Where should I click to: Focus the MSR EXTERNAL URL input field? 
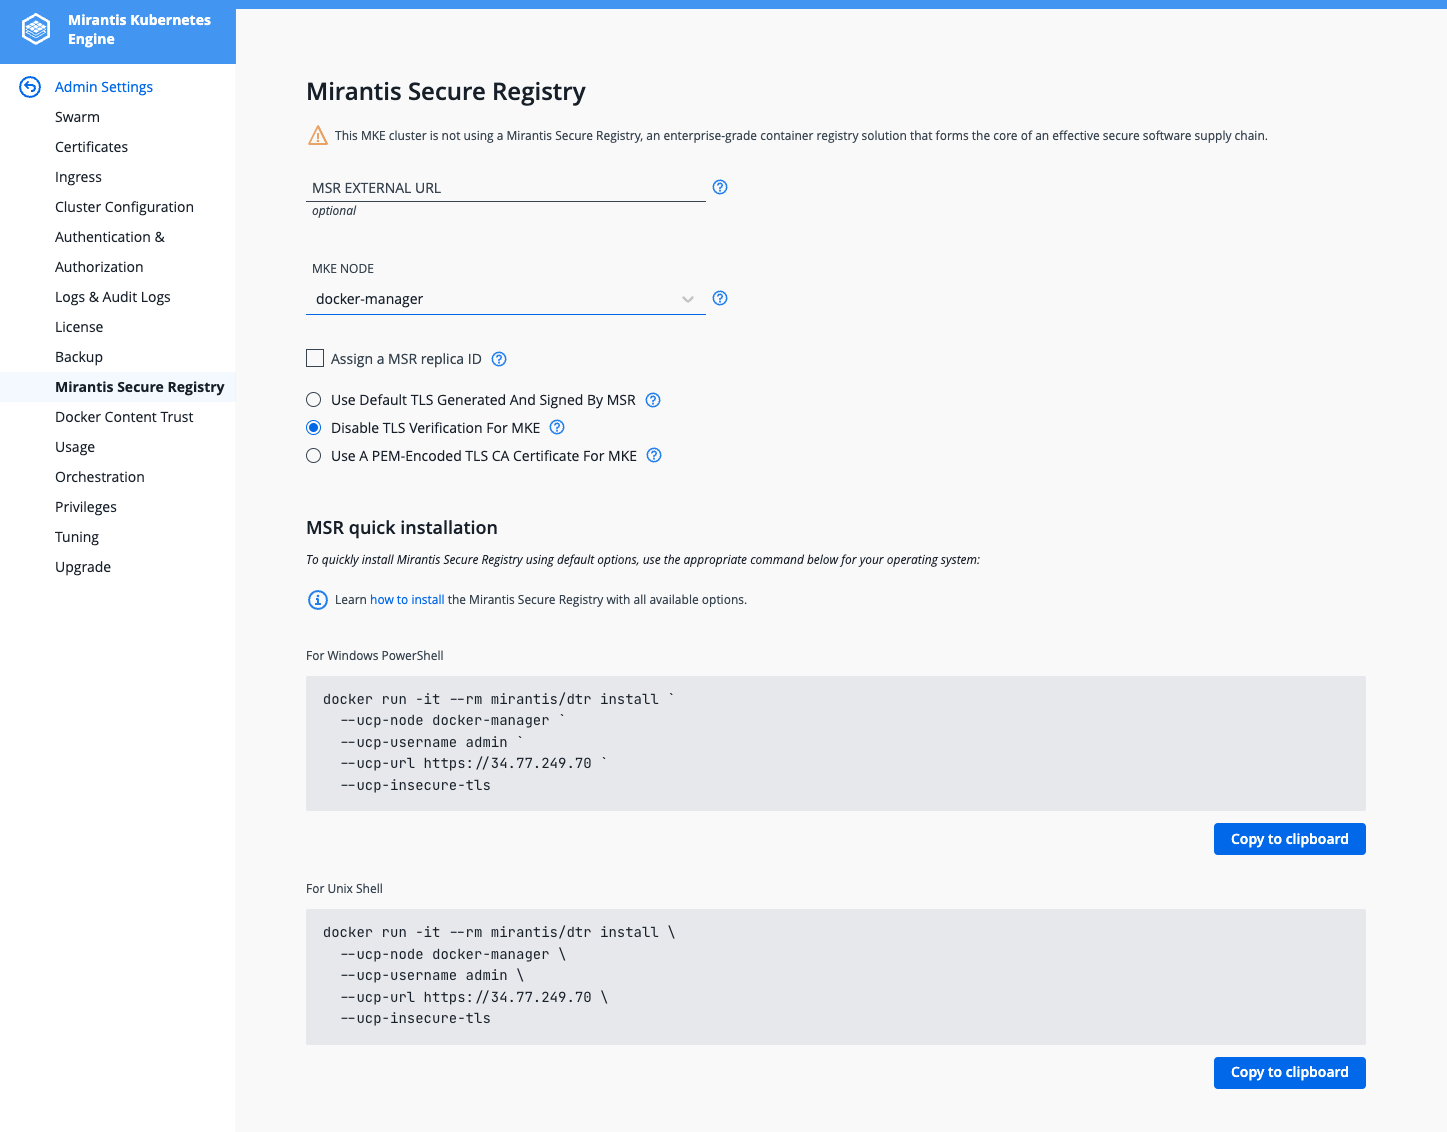[506, 188]
